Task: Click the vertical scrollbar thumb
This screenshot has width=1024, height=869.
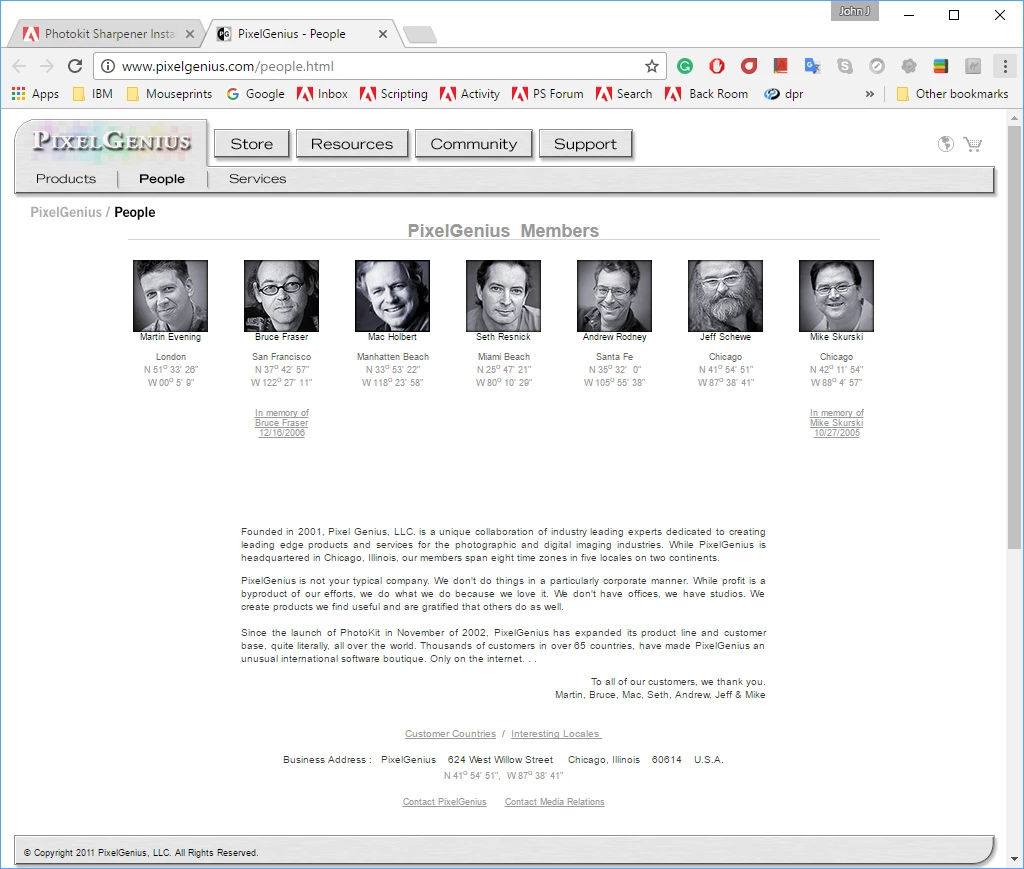Action: (x=1014, y=336)
